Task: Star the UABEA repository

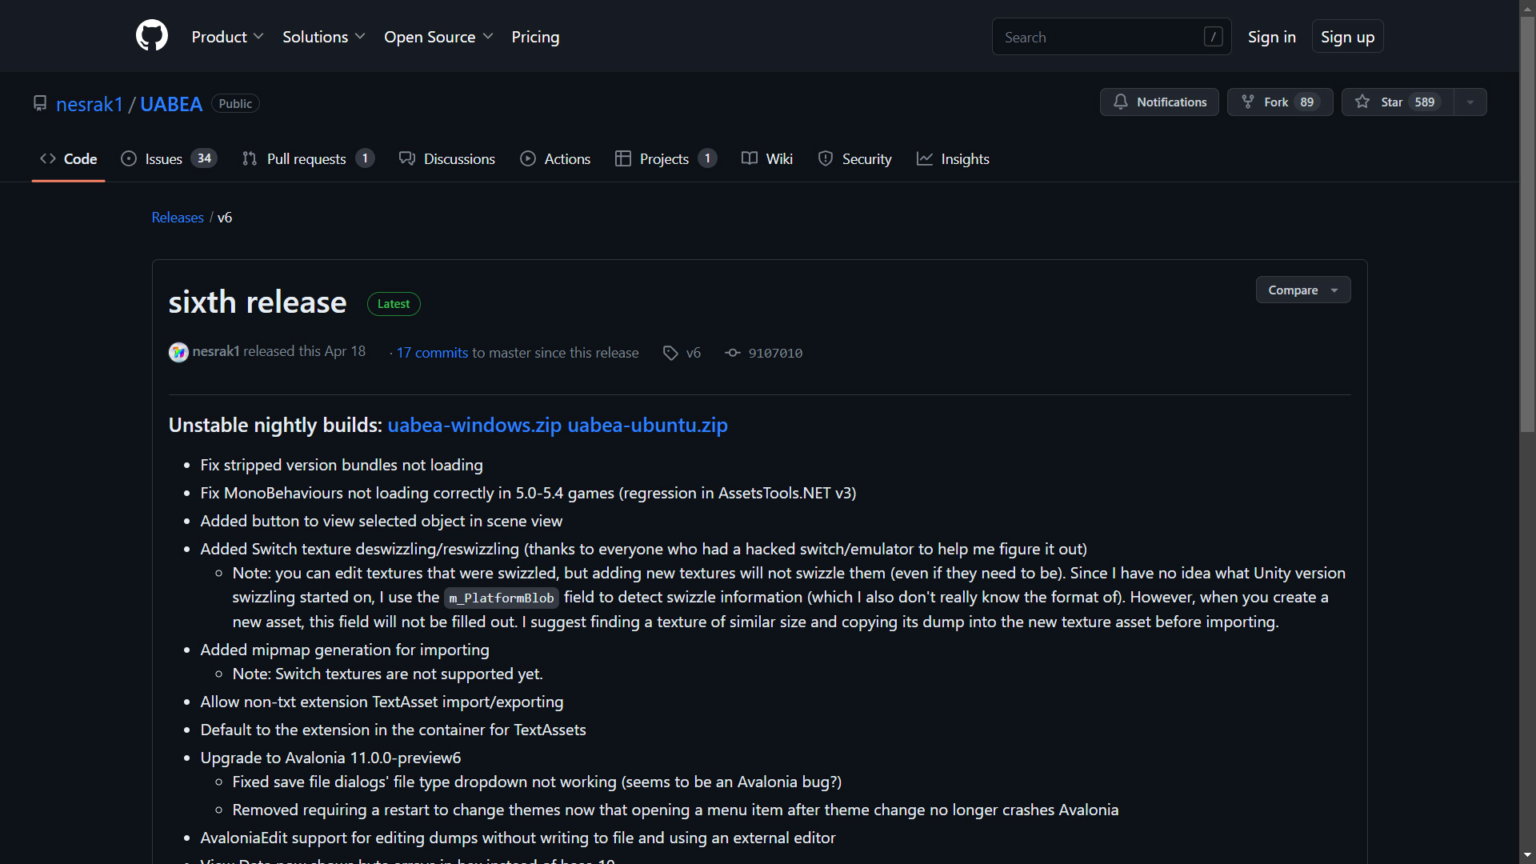Action: point(1397,102)
